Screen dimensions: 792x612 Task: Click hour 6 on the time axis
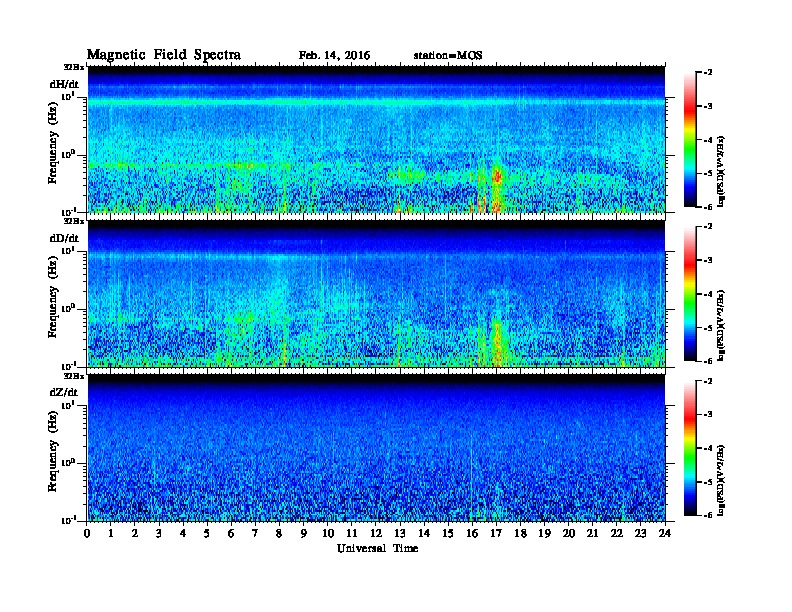(231, 533)
